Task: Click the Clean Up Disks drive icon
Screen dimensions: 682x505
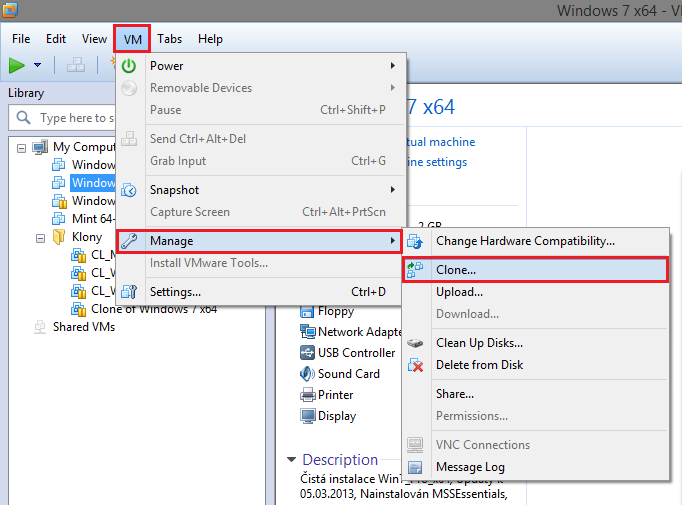Action: point(416,343)
